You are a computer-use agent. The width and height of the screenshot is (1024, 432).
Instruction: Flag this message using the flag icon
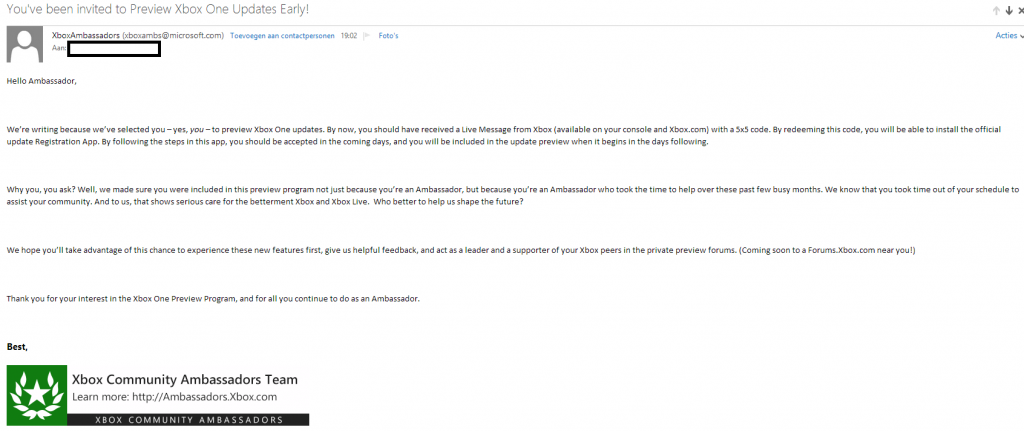pos(366,36)
